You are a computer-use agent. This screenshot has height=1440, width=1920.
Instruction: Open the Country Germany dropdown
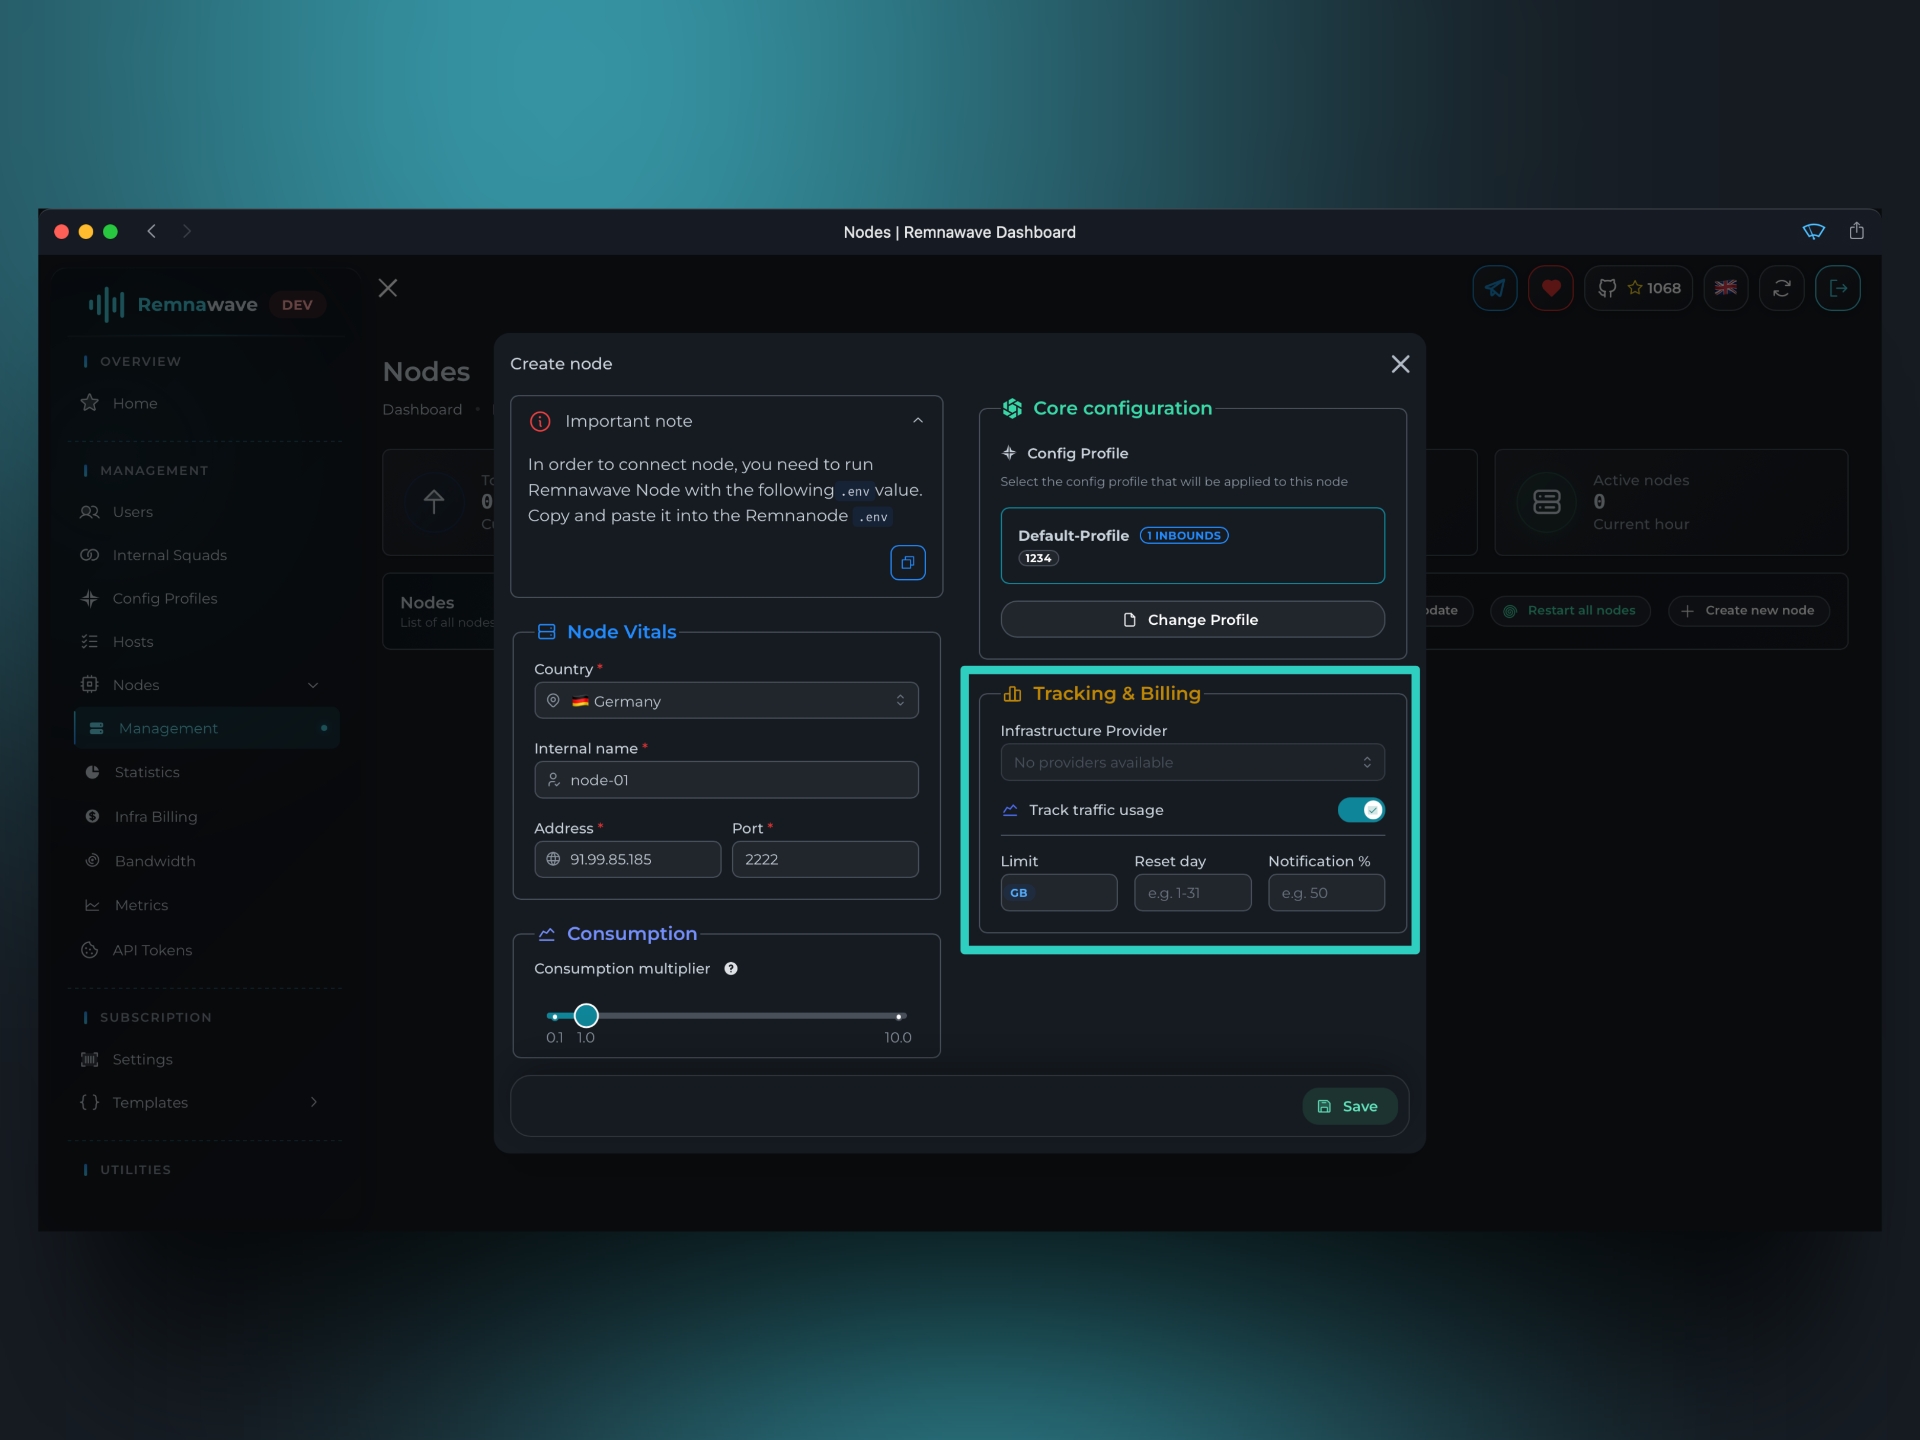[726, 701]
